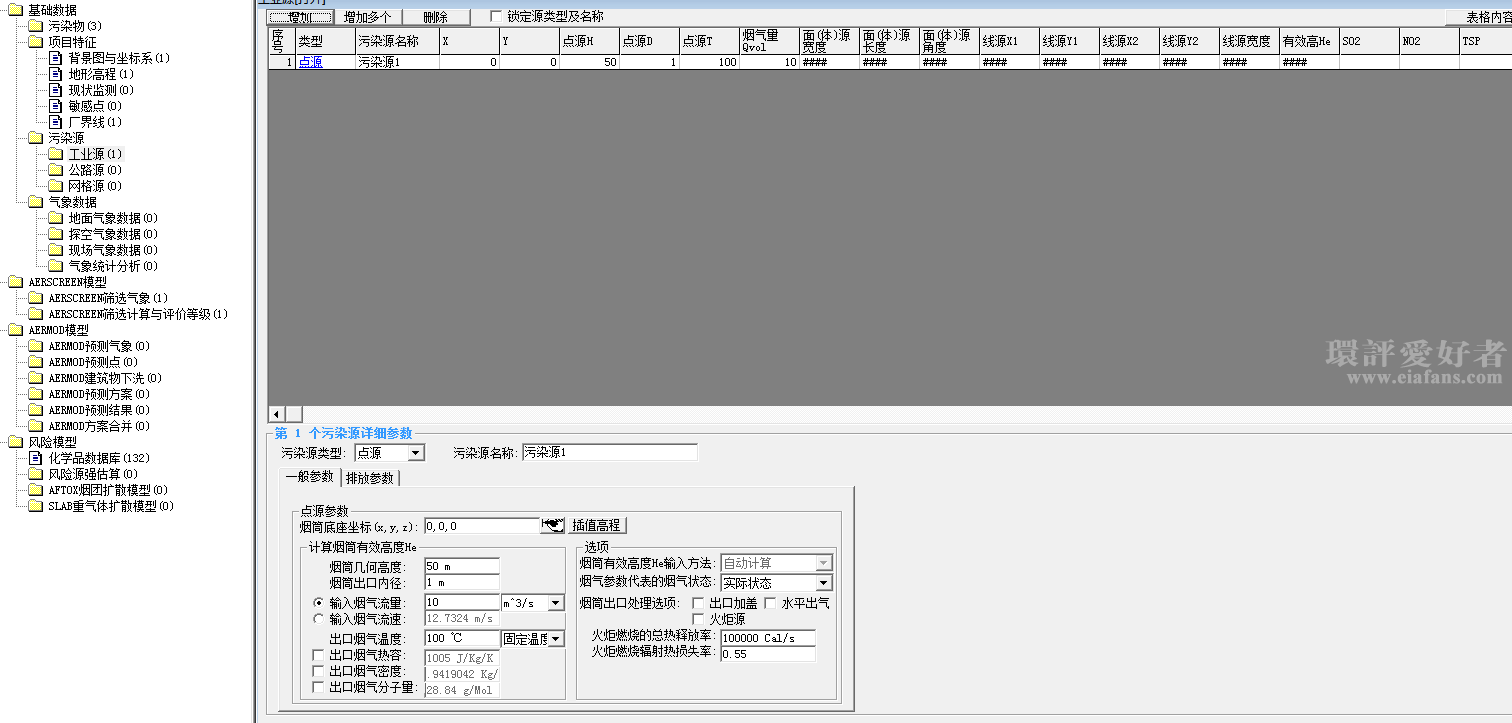Open the 污染源类型 dropdown
The width and height of the screenshot is (1512, 723).
tap(416, 453)
